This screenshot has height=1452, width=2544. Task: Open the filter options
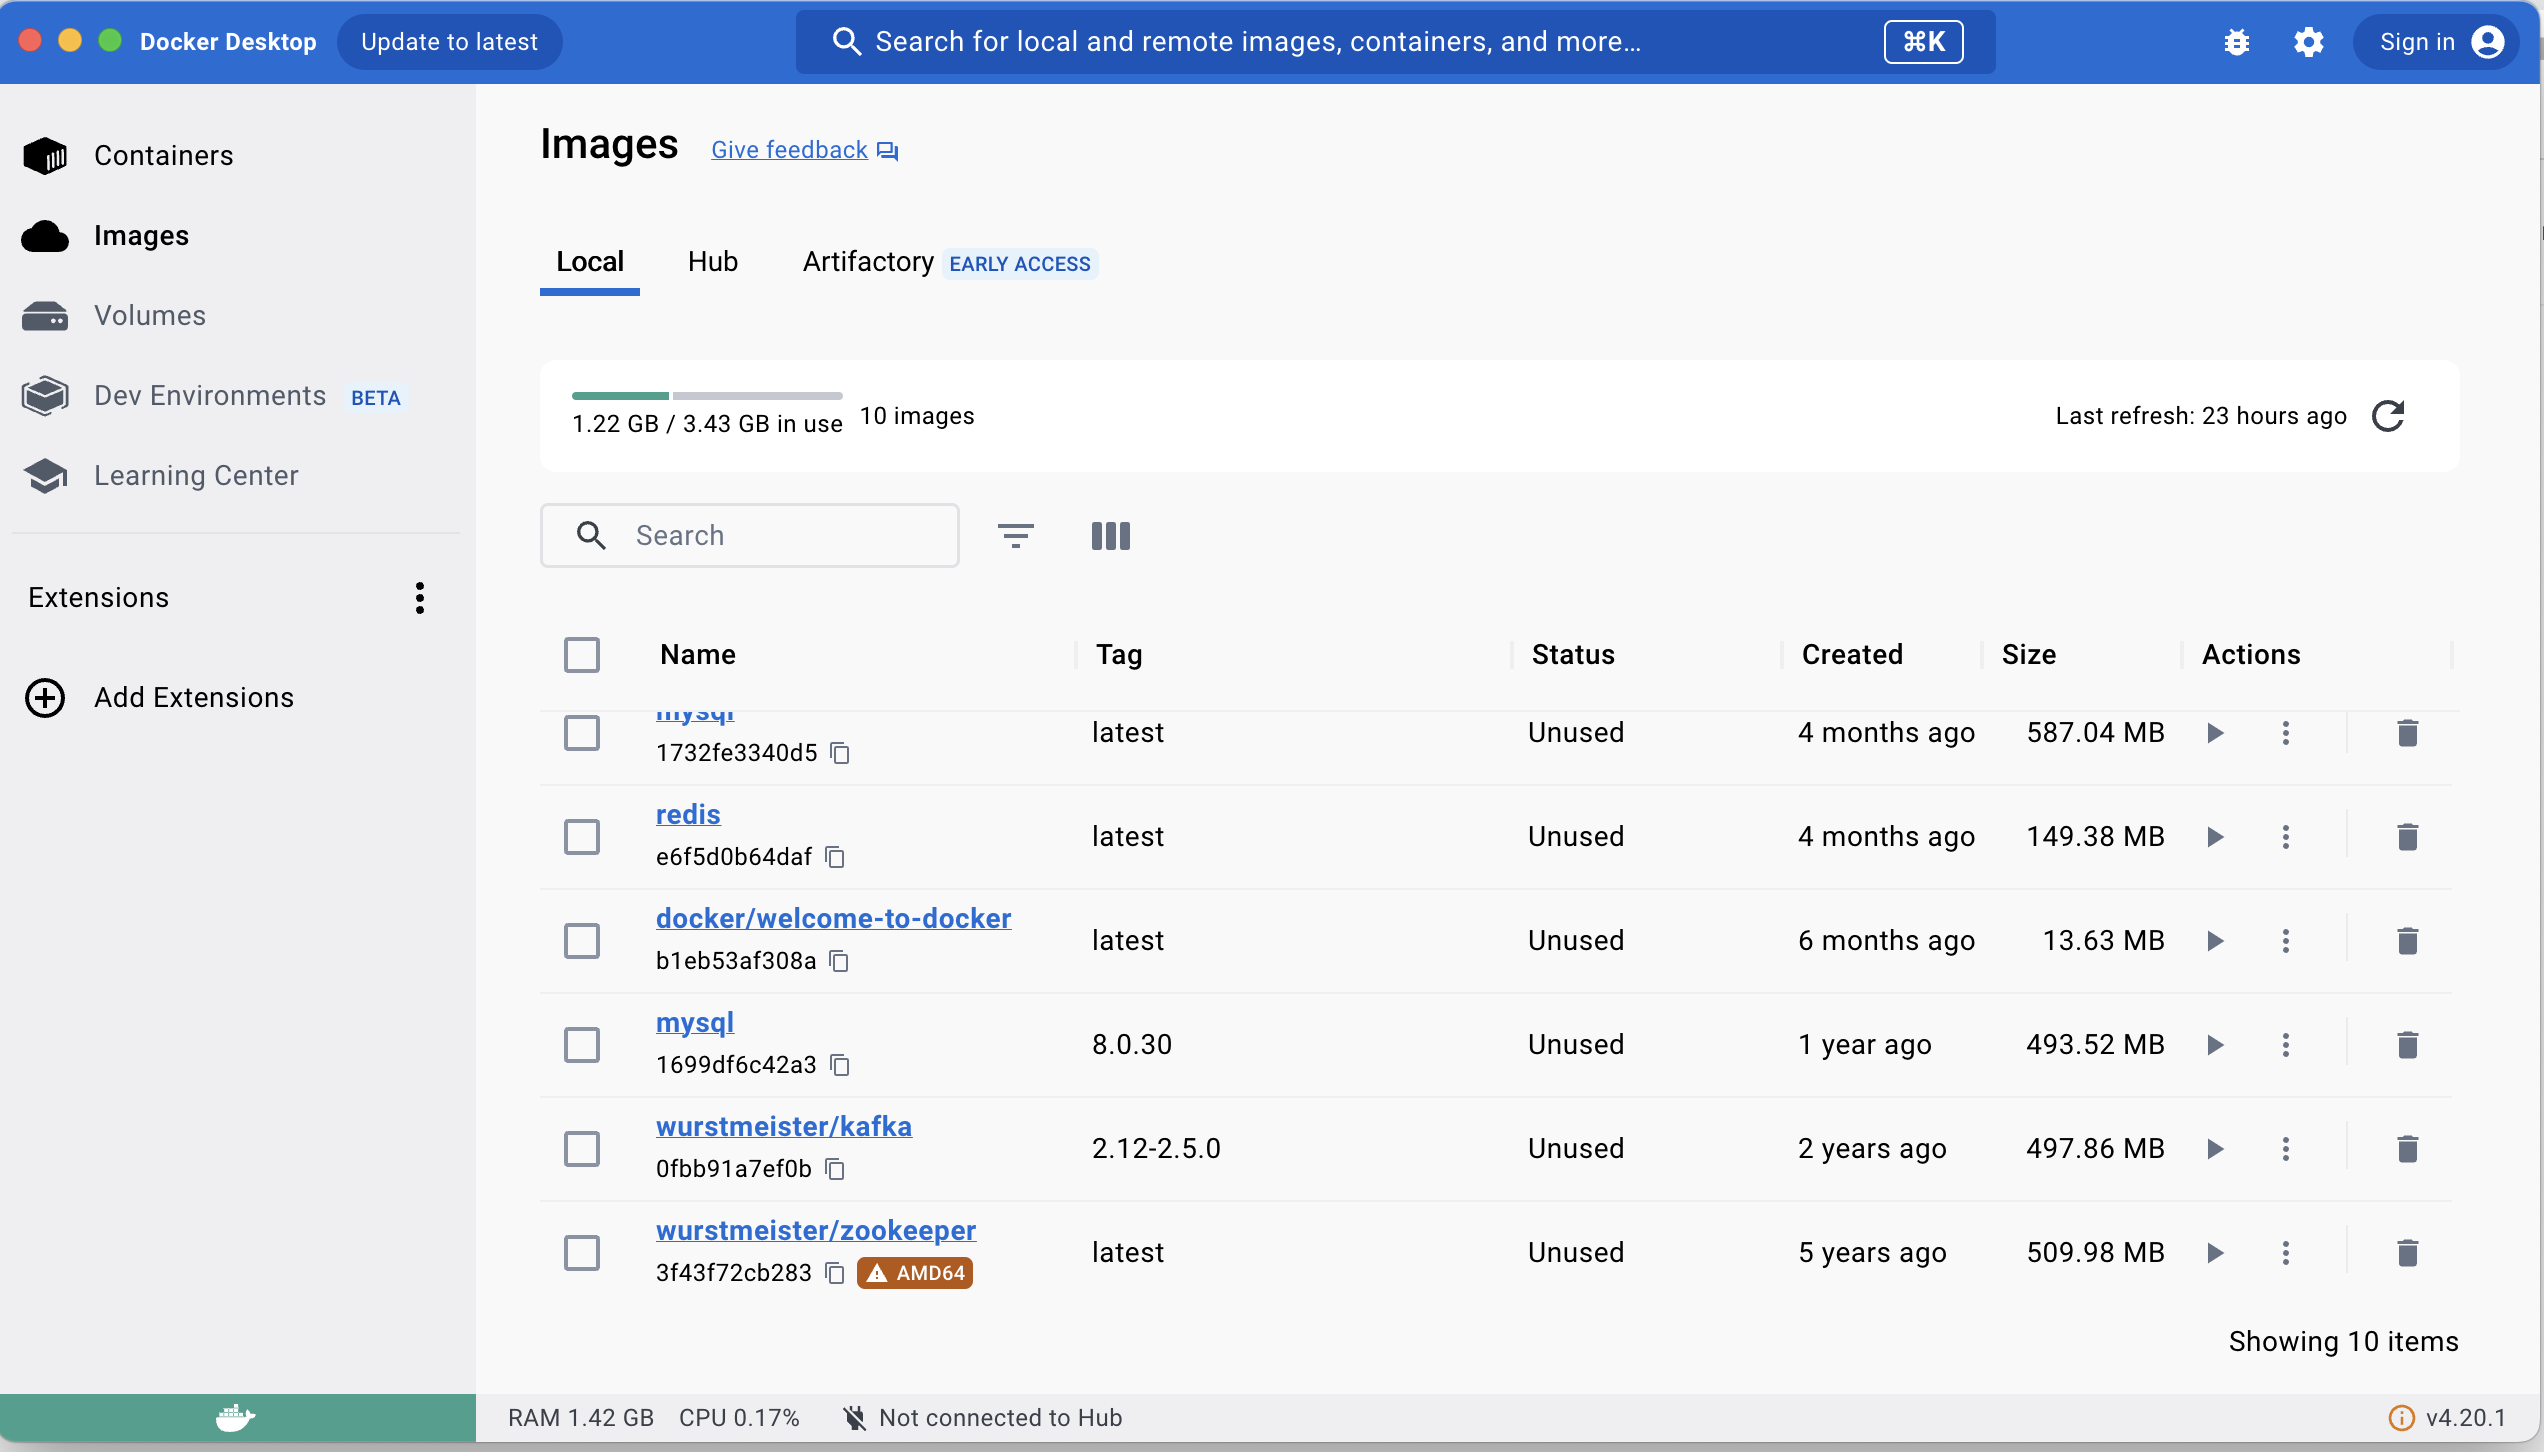point(1016,536)
